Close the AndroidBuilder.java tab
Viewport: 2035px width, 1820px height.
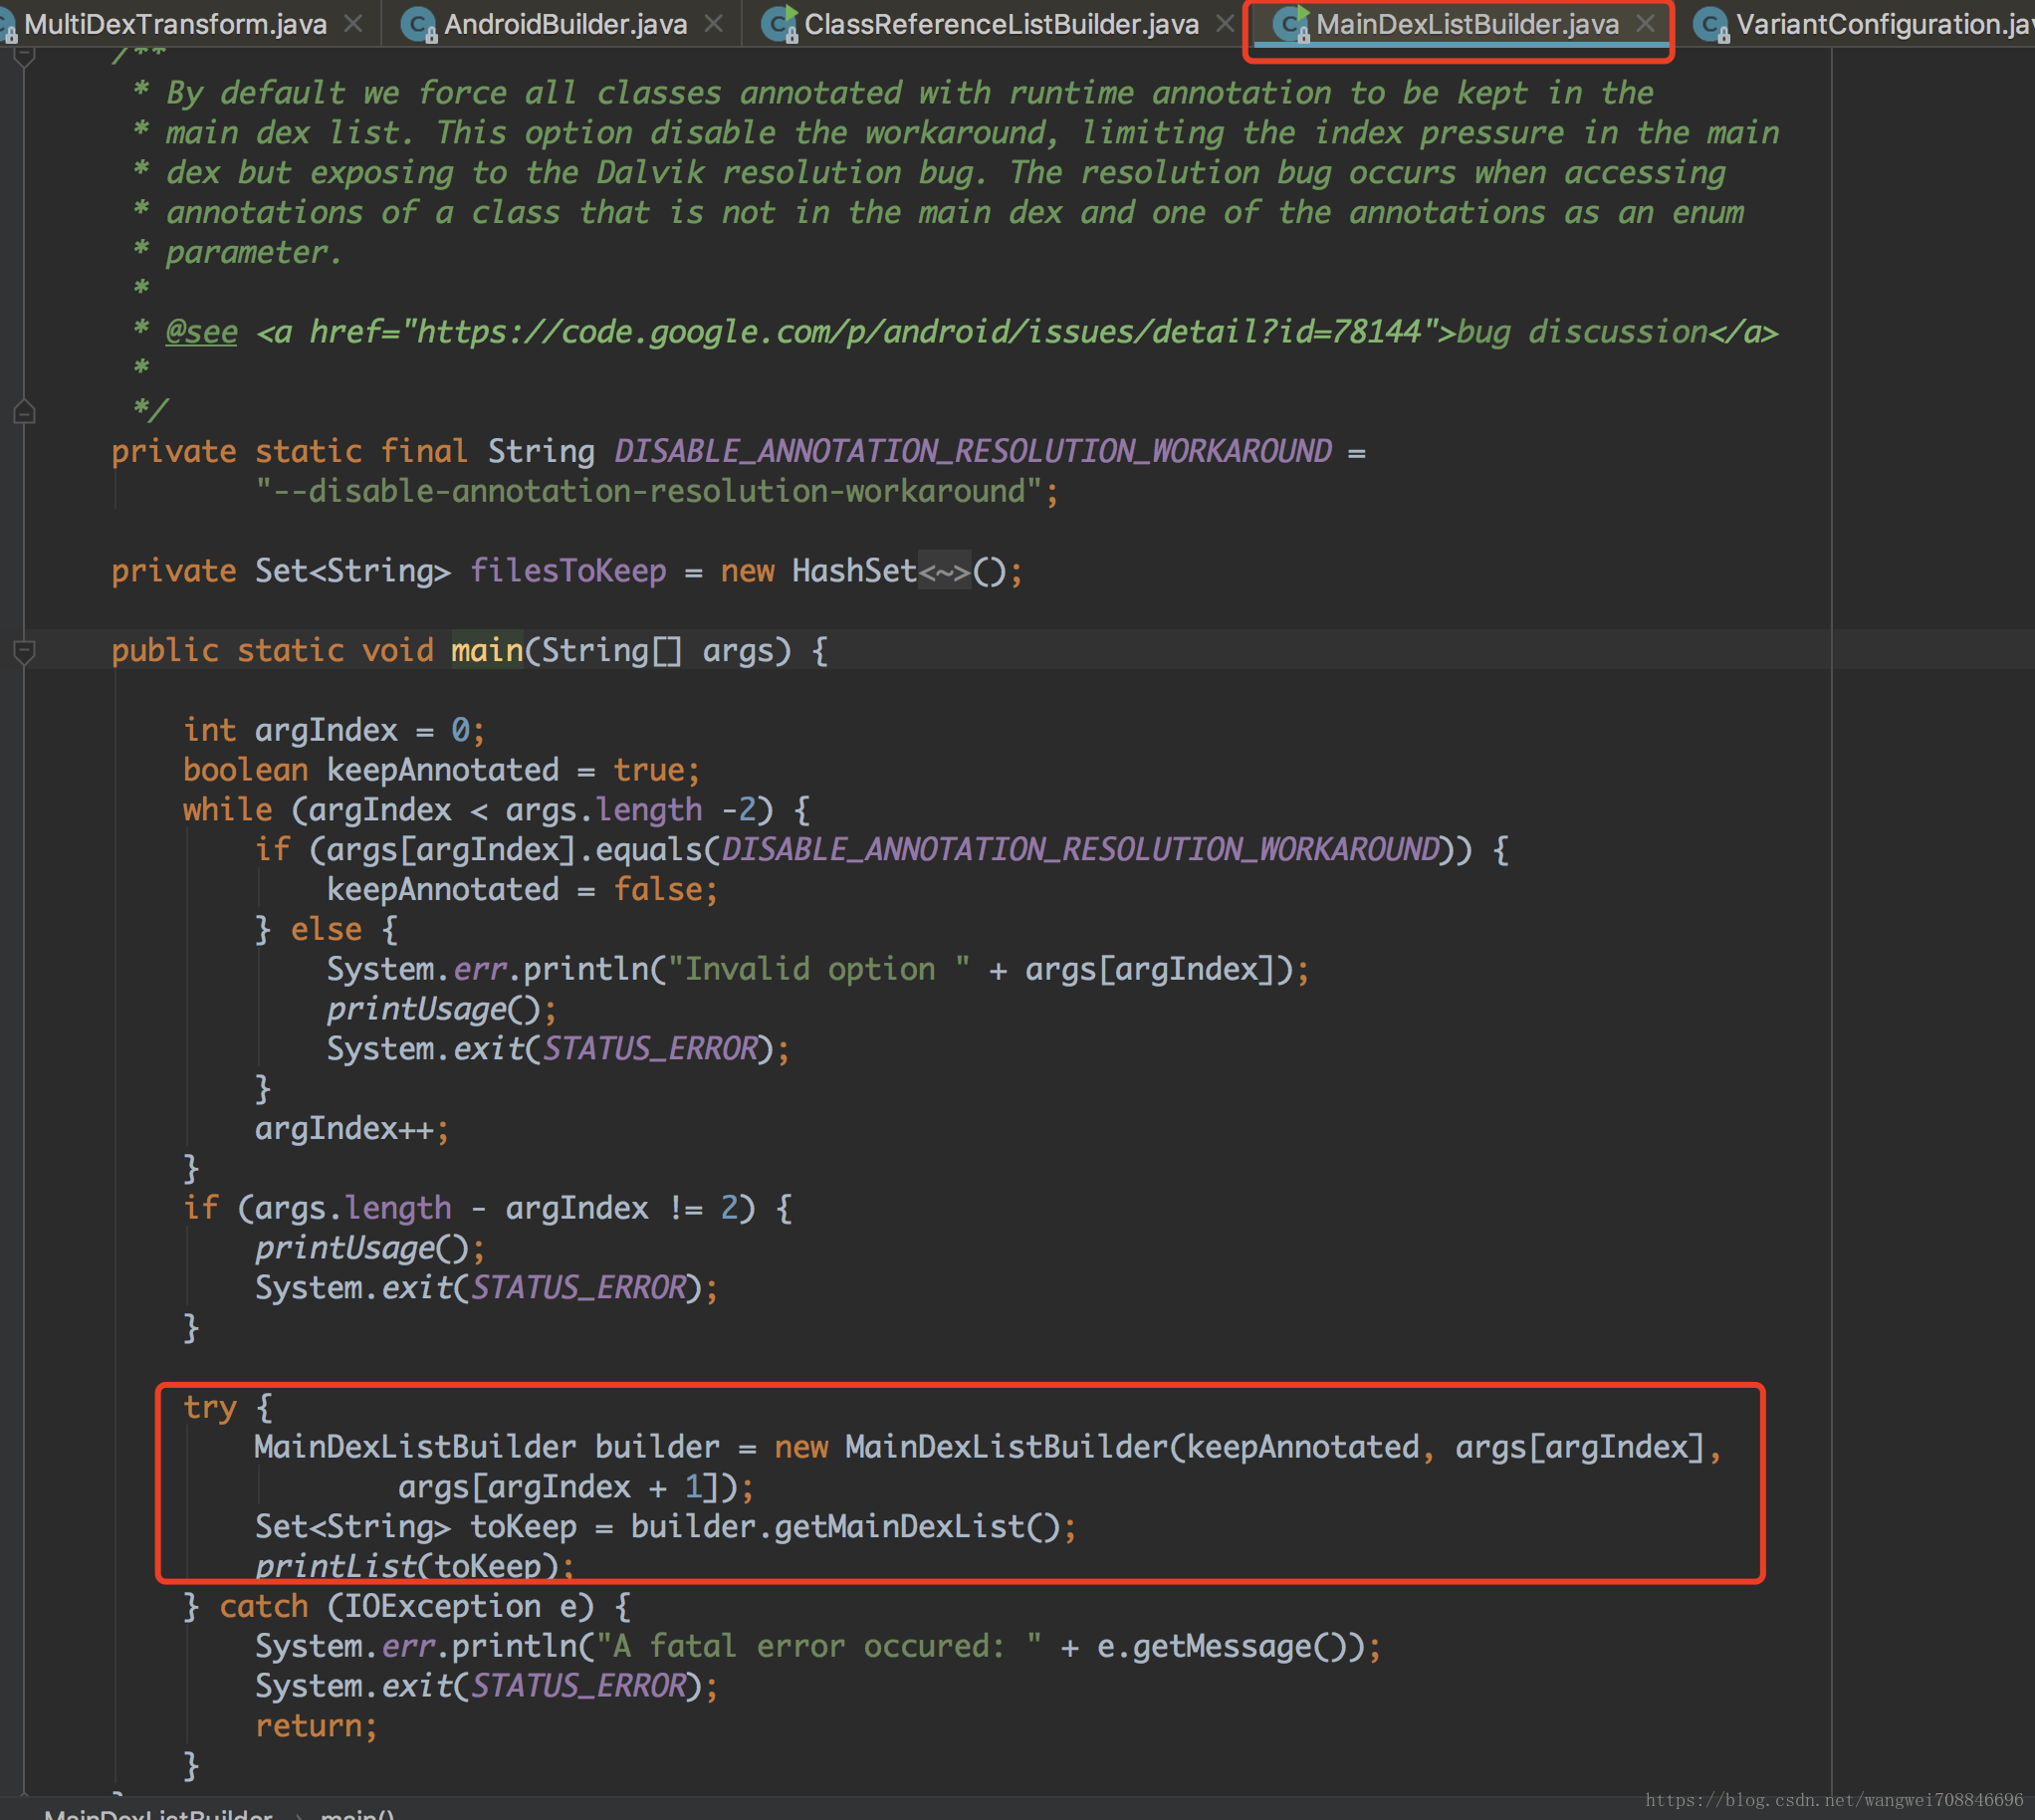point(713,23)
